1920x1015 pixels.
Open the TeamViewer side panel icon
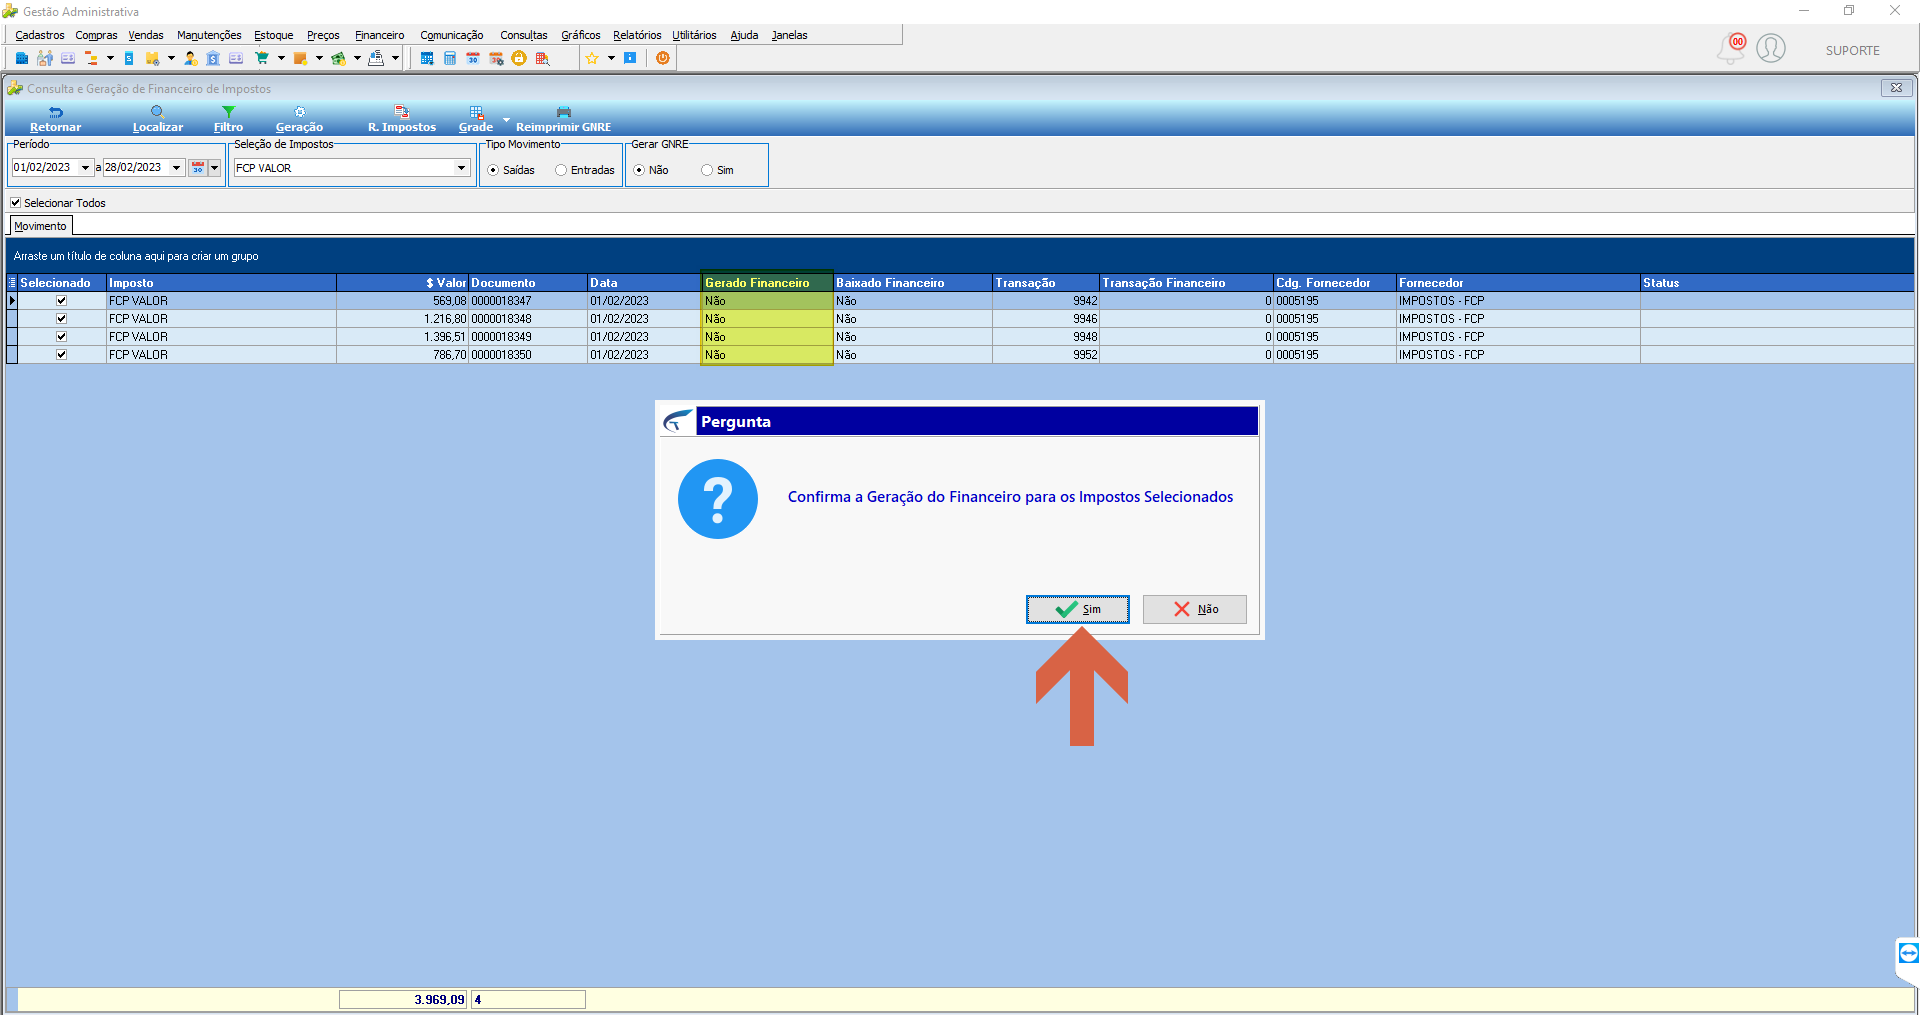click(x=1908, y=953)
